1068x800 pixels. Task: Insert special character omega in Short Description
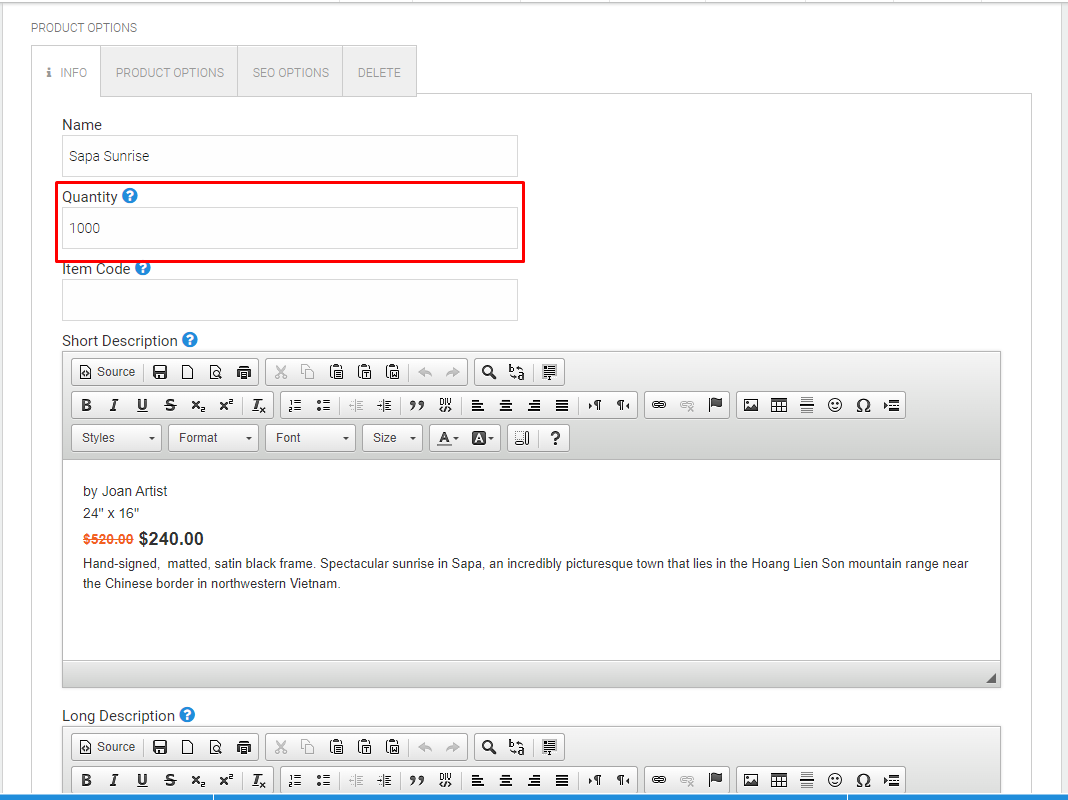[x=863, y=405]
